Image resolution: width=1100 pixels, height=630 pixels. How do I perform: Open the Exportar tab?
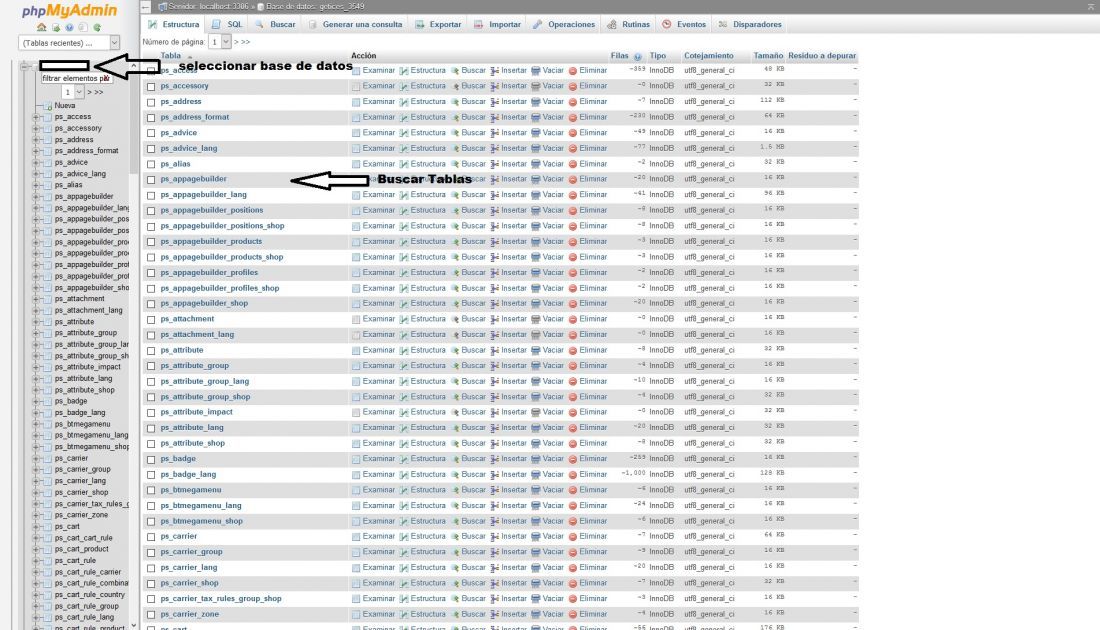438,25
